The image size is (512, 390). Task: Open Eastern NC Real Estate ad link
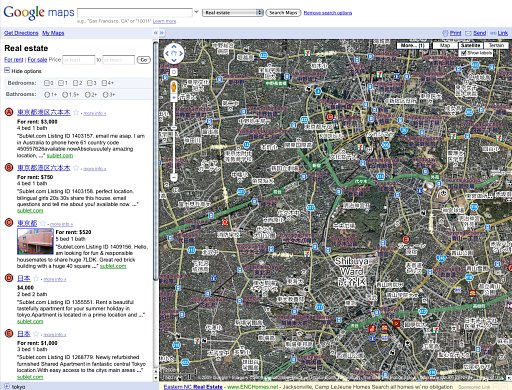pos(193,387)
